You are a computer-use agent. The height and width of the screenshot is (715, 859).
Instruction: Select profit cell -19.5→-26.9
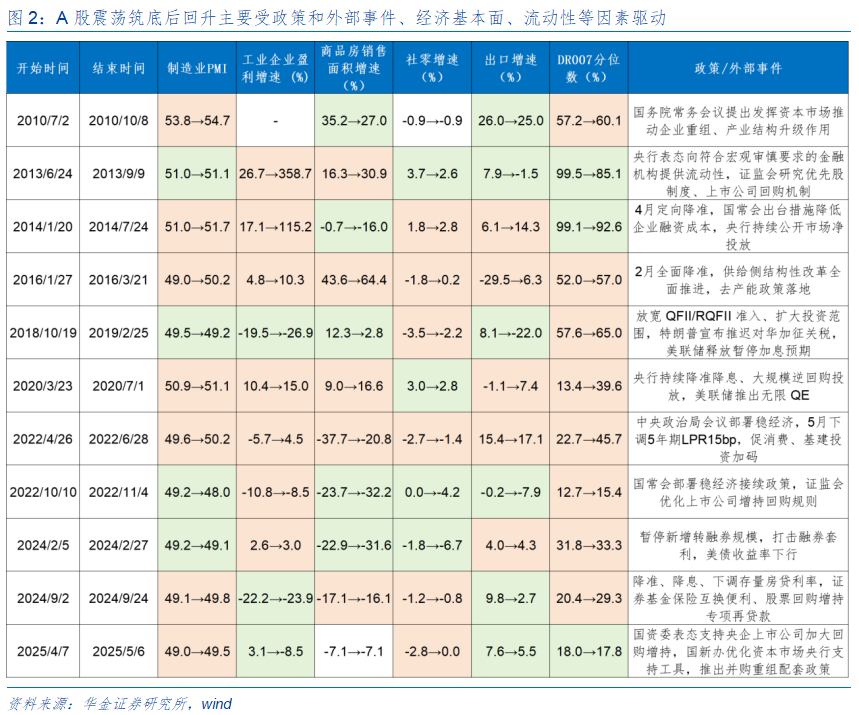pyautogui.click(x=276, y=333)
